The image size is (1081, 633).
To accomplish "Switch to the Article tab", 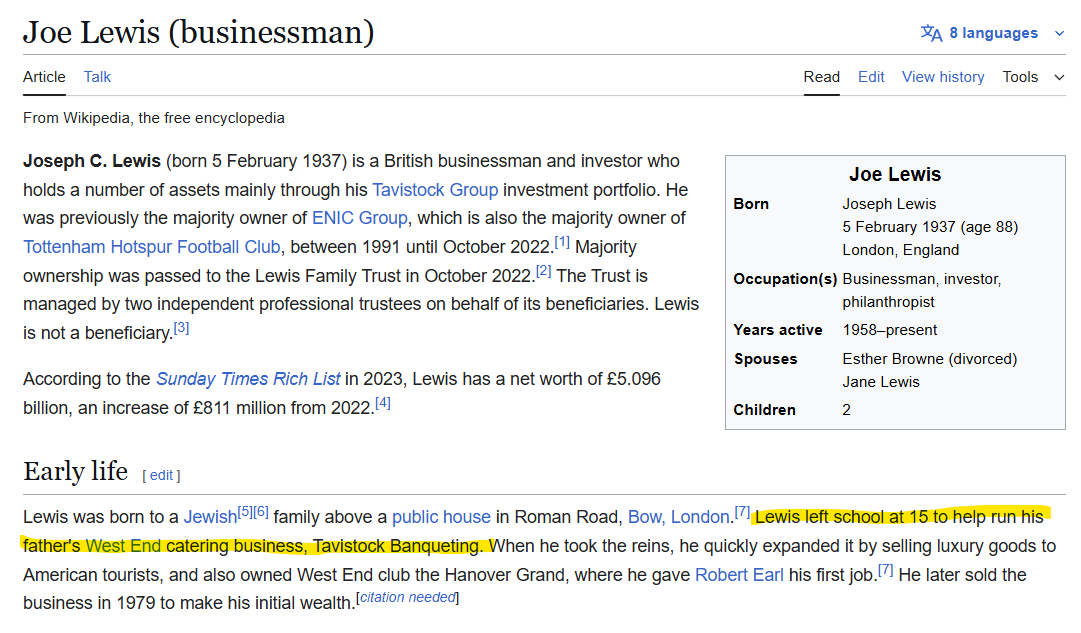I will (x=44, y=77).
